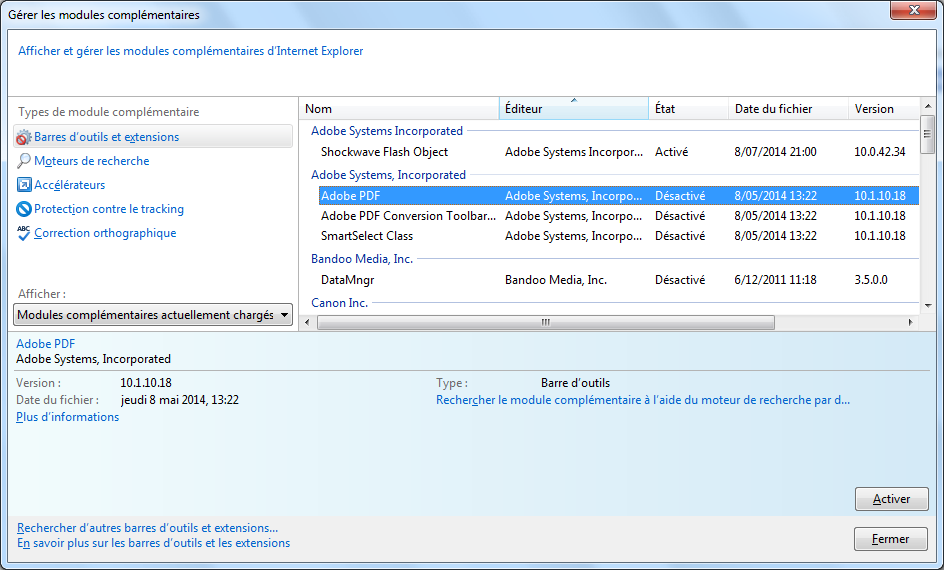
Task: Collapse the Adobe Systems, Incorporated group
Action: pos(388,175)
